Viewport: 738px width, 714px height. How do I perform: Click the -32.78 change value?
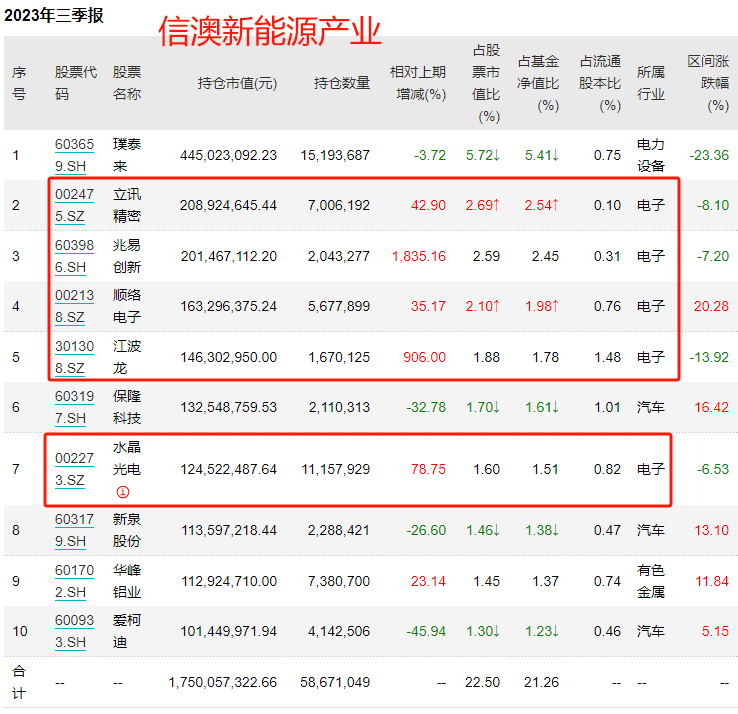click(426, 407)
